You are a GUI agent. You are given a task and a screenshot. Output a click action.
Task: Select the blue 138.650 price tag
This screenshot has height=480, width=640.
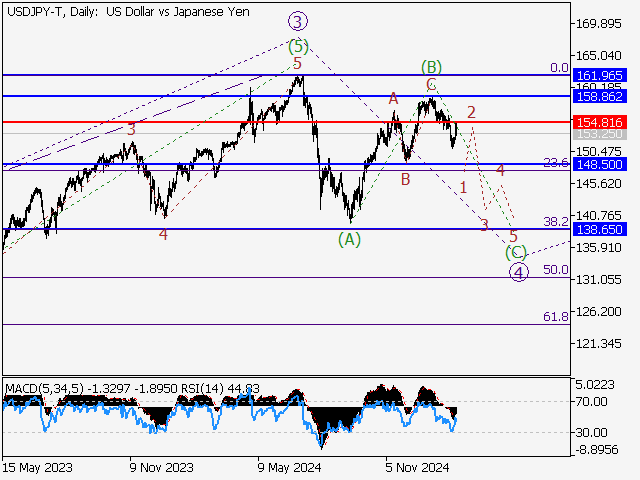[x=600, y=229]
